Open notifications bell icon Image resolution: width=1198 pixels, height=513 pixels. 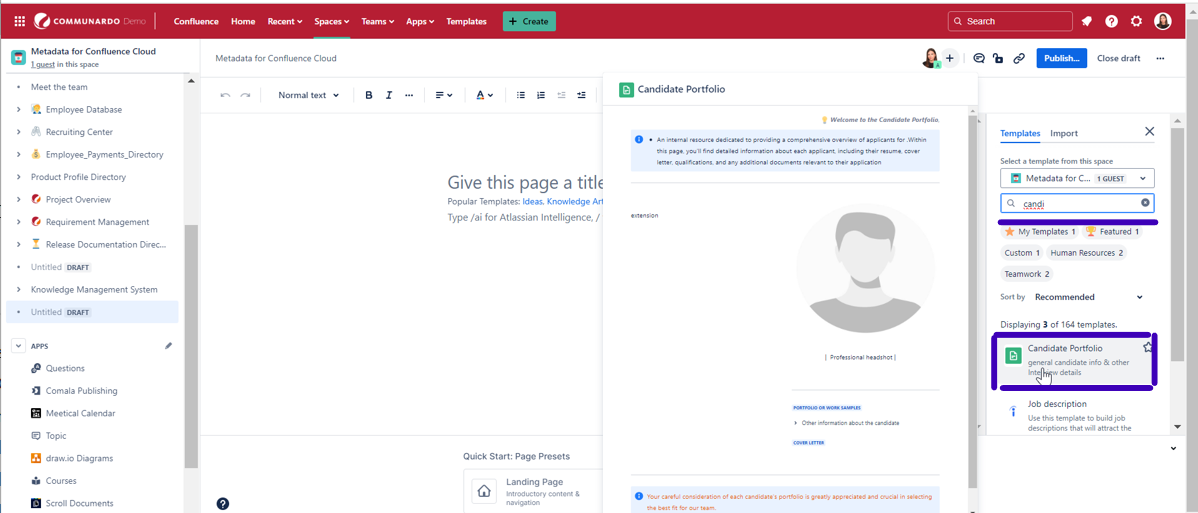pyautogui.click(x=1087, y=21)
